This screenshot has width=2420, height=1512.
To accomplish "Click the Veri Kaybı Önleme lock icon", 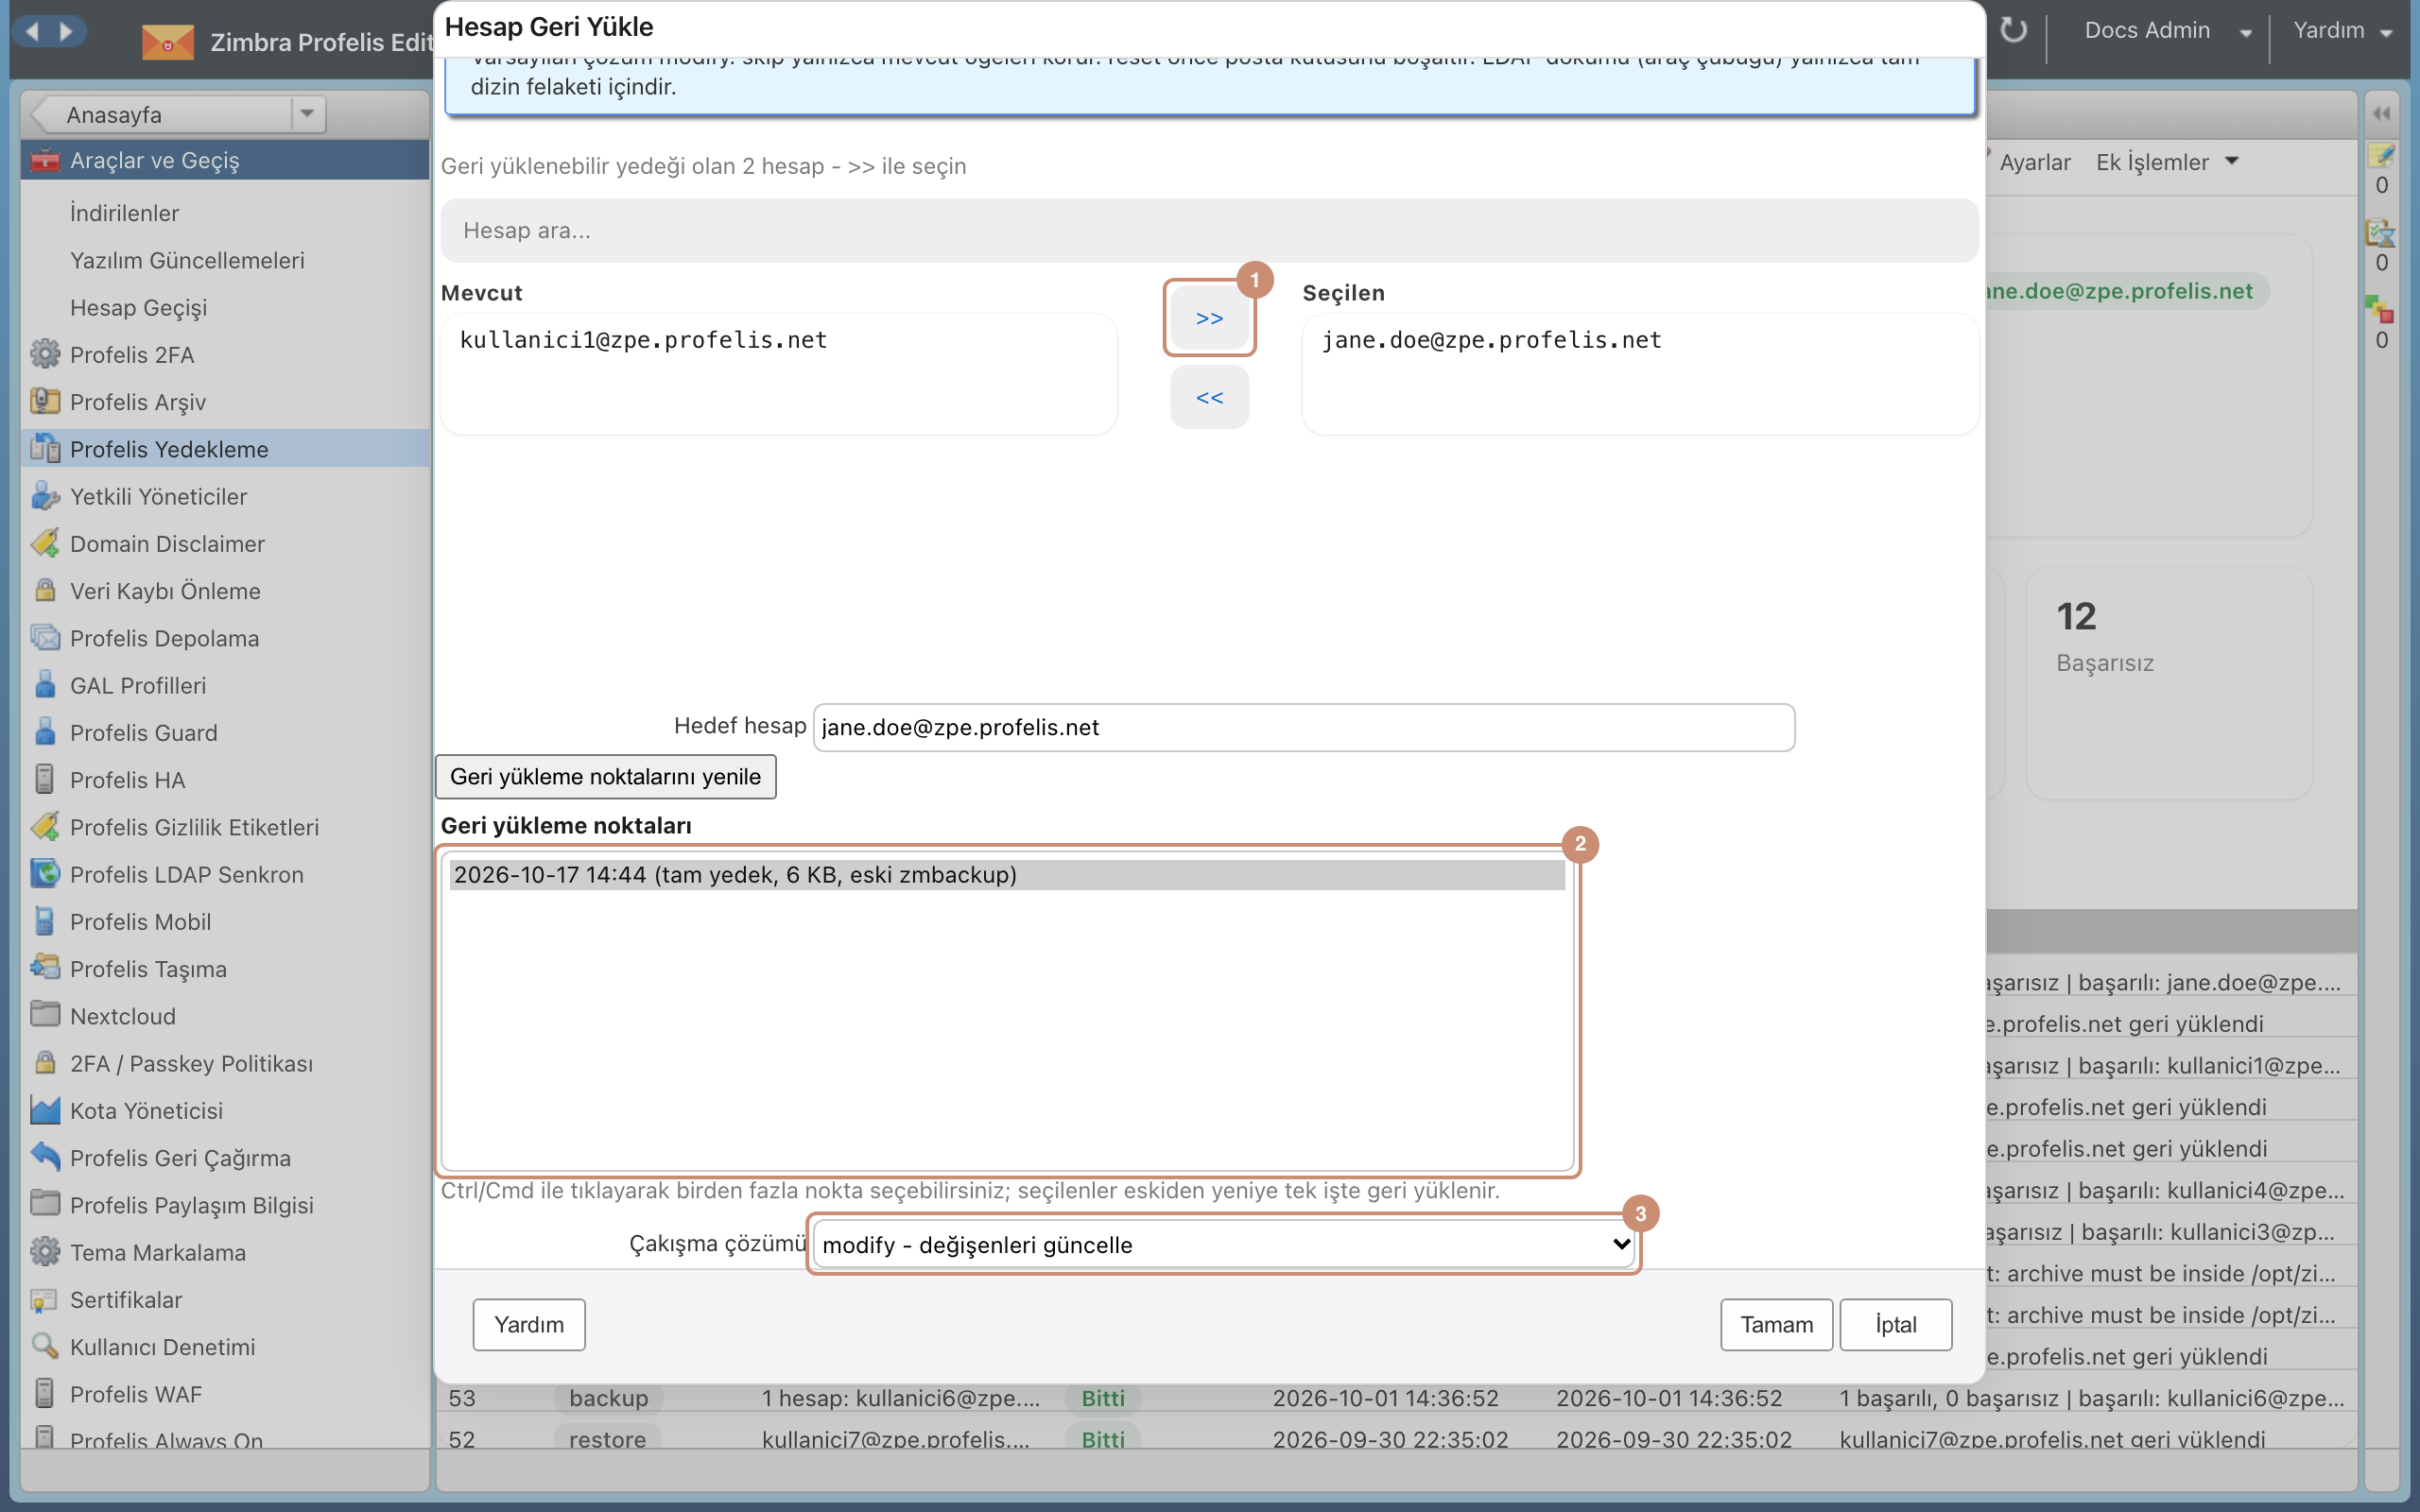I will coord(45,590).
